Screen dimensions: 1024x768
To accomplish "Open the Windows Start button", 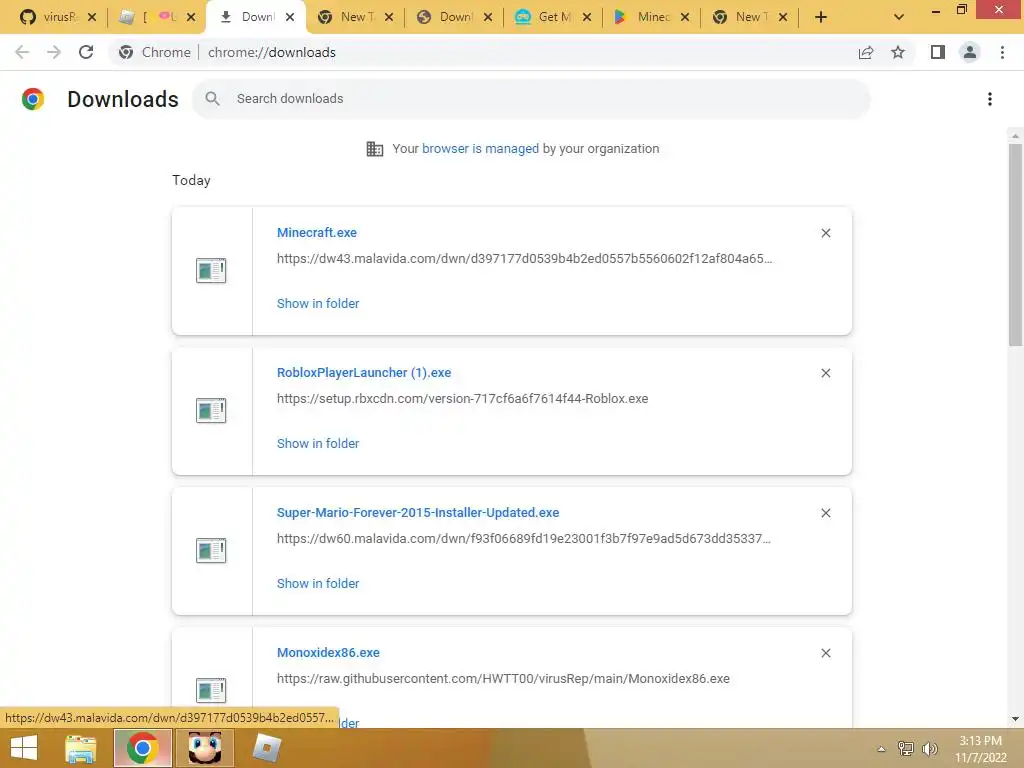I will point(24,748).
